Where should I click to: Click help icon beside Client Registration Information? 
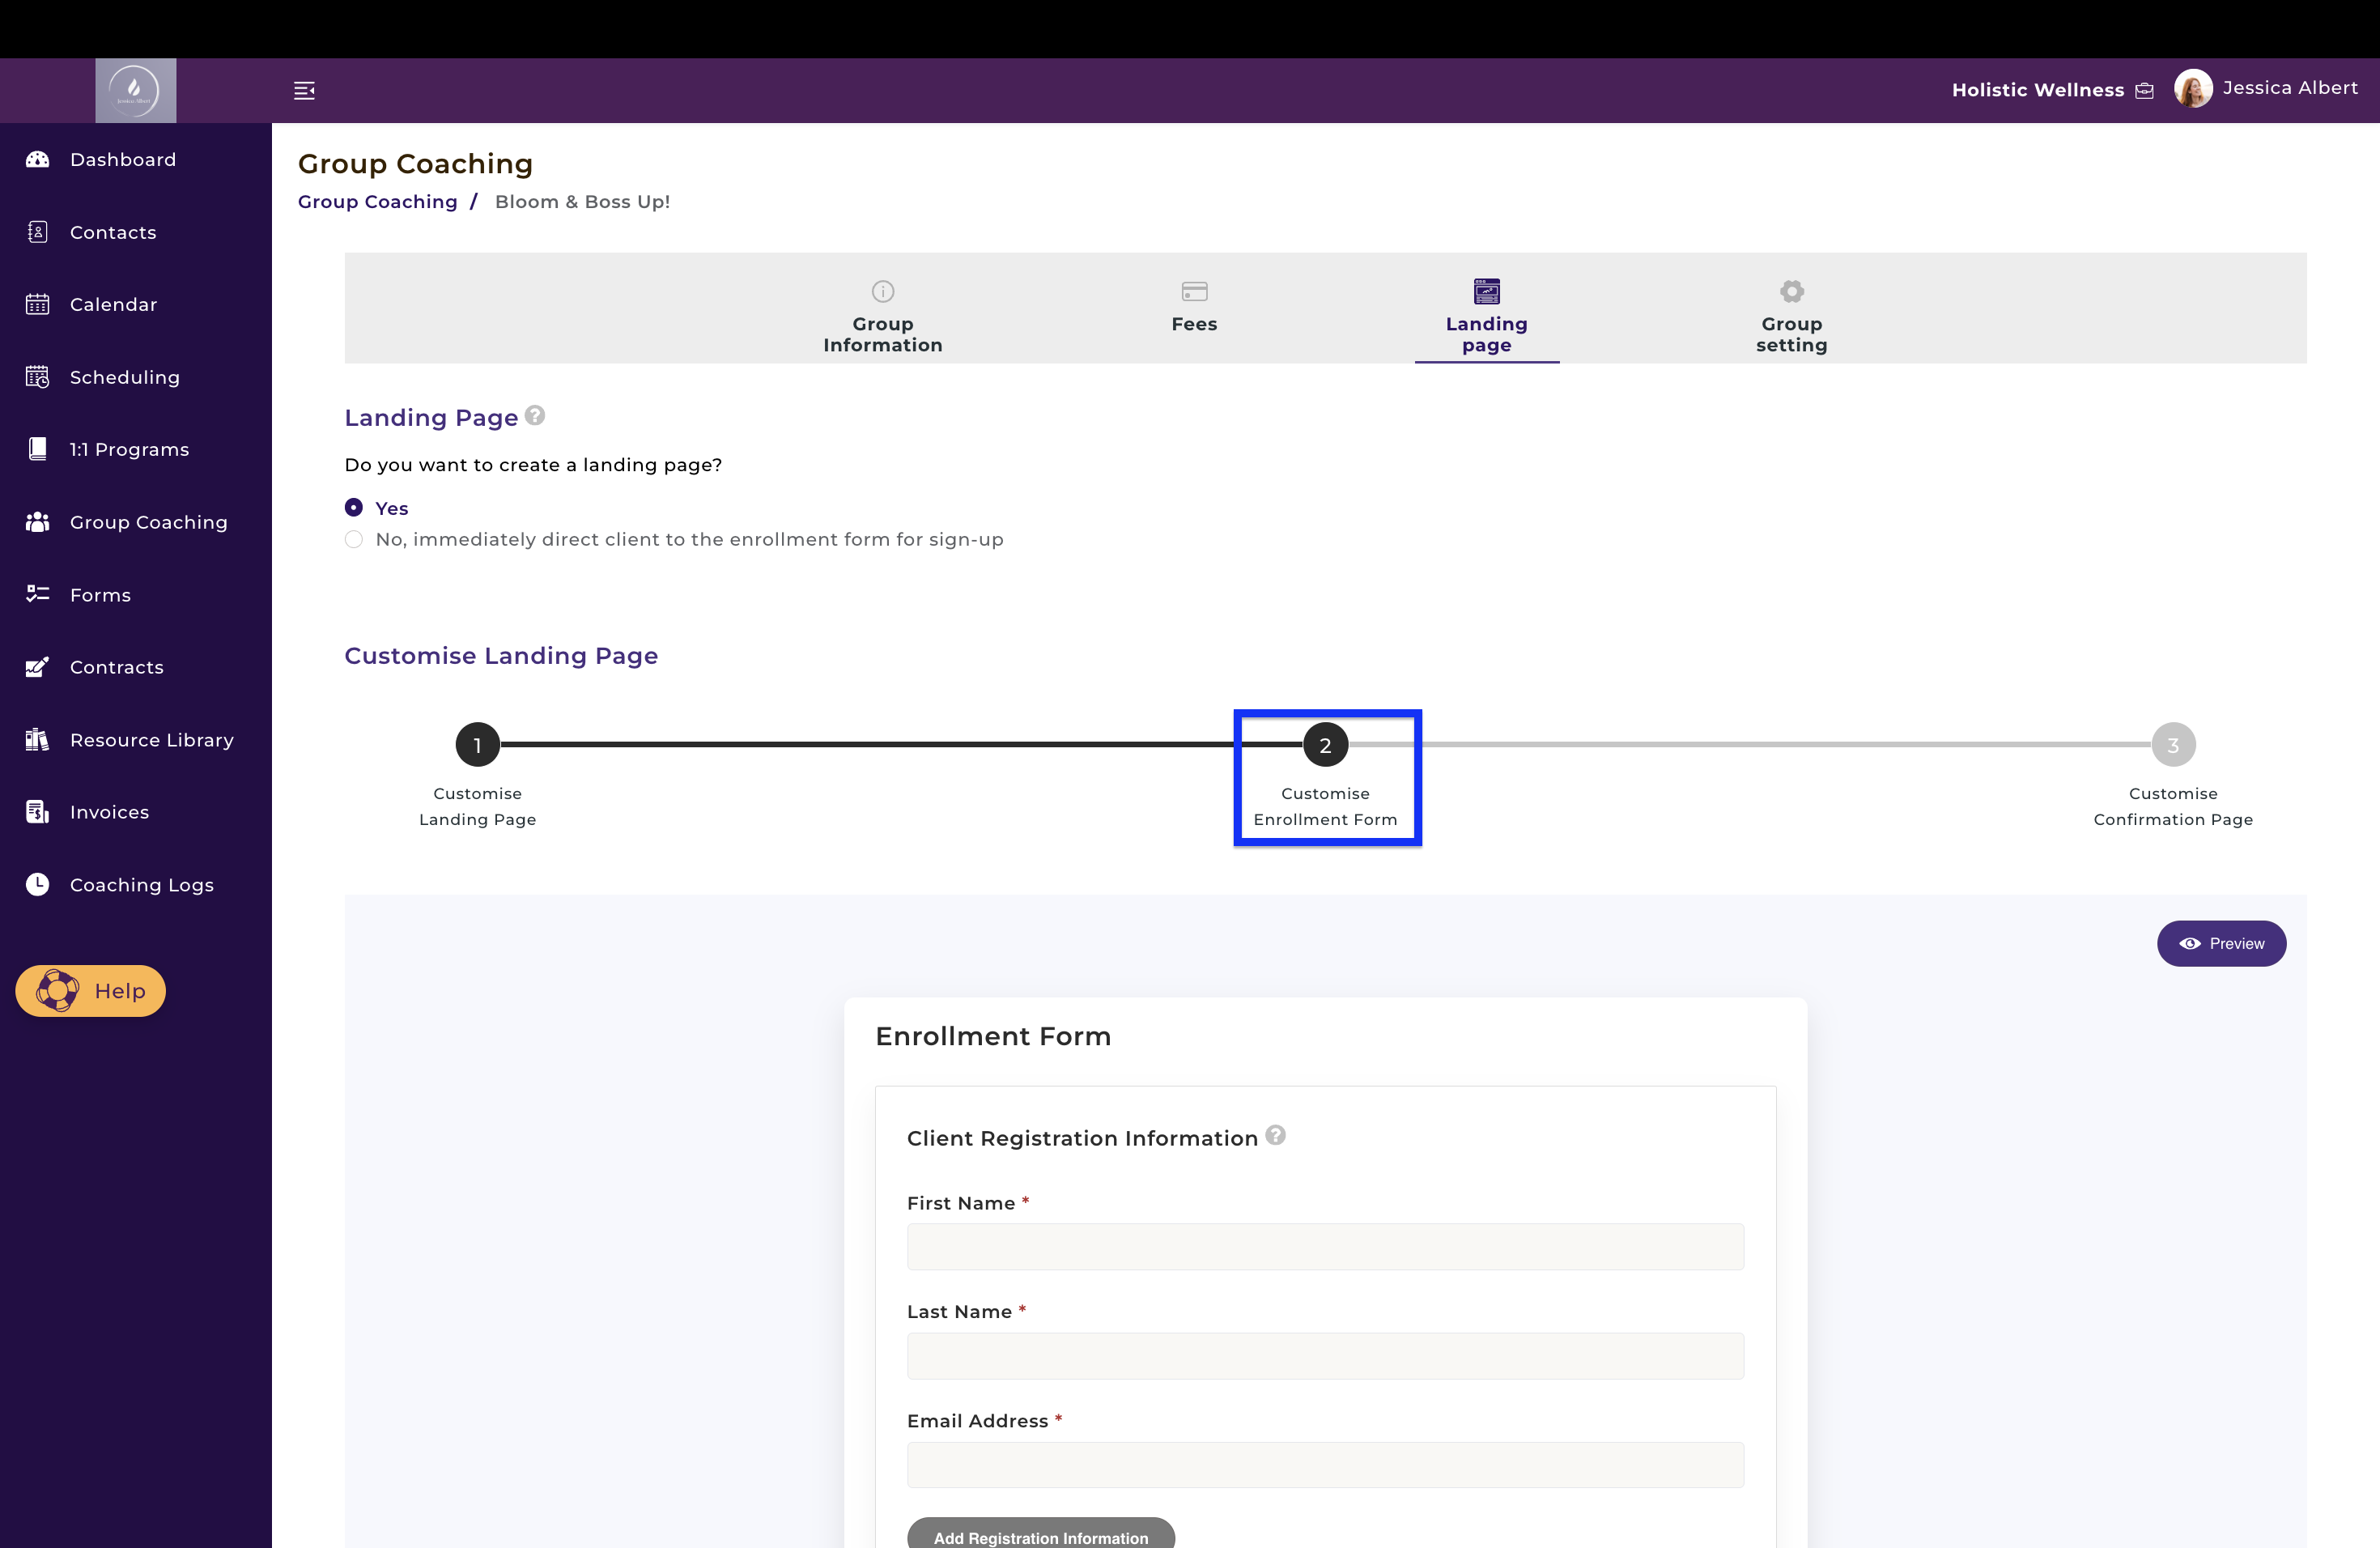pos(1275,1135)
